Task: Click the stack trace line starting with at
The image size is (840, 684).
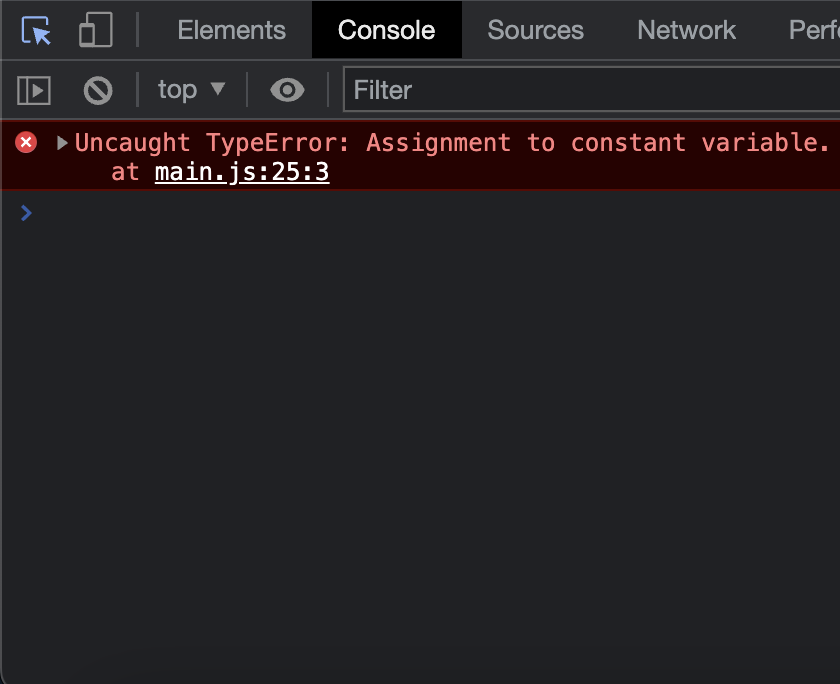Action: 126,173
